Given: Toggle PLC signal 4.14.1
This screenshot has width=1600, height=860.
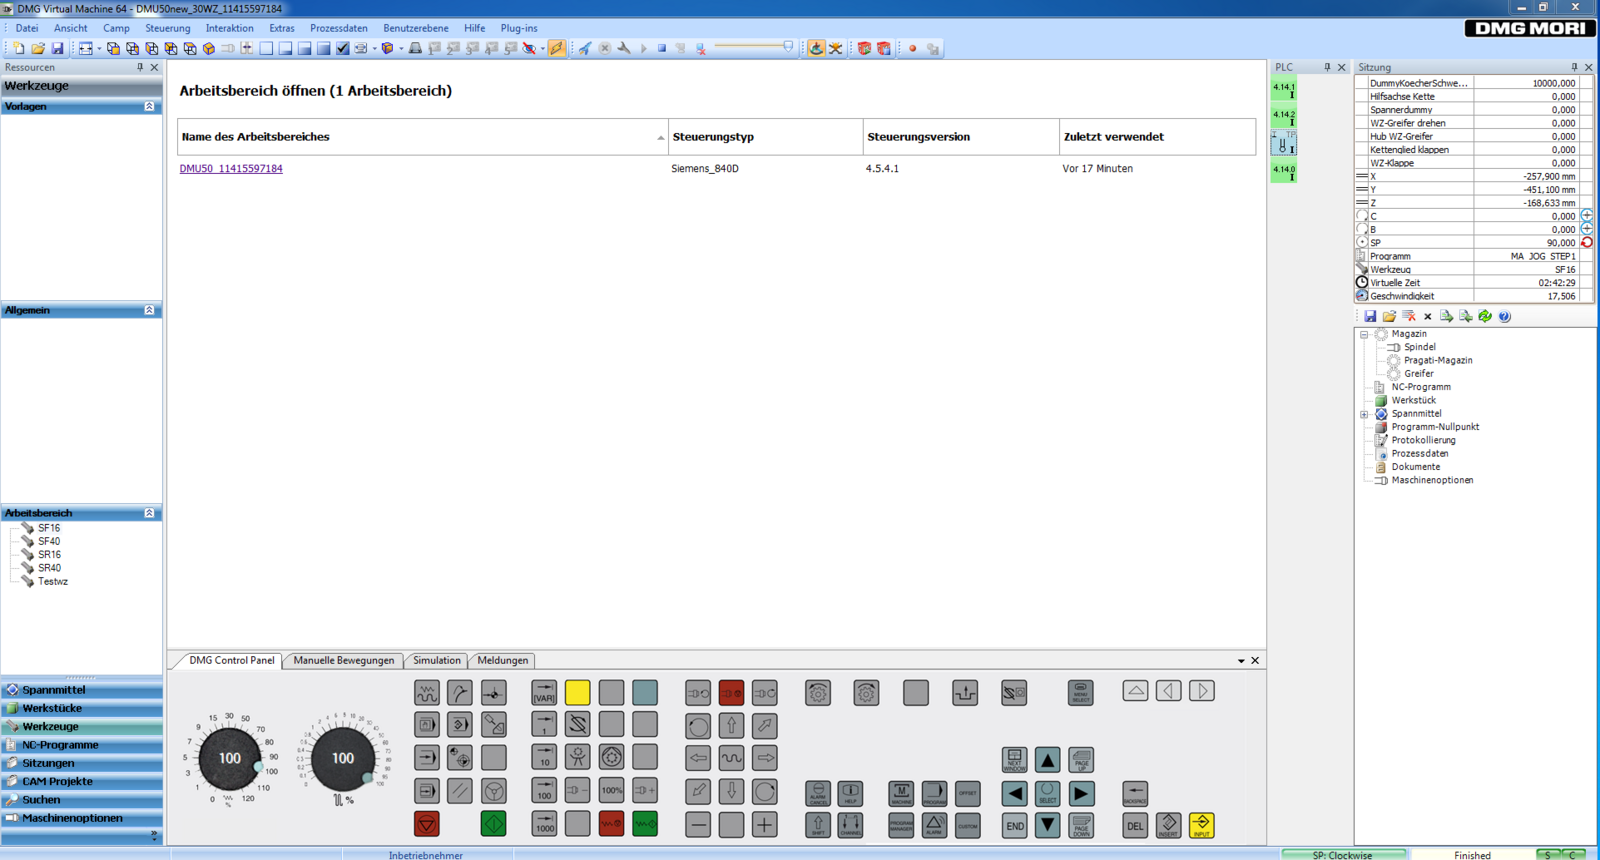Looking at the screenshot, I should pyautogui.click(x=1284, y=89).
